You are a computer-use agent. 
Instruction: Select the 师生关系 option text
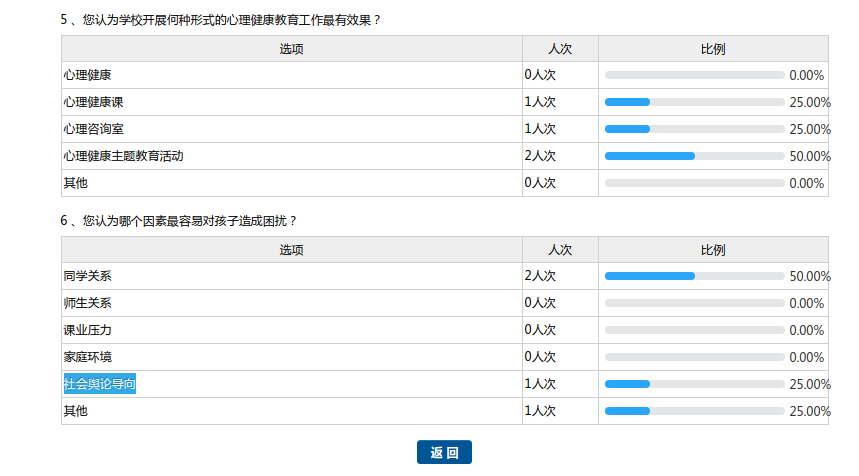pos(87,303)
